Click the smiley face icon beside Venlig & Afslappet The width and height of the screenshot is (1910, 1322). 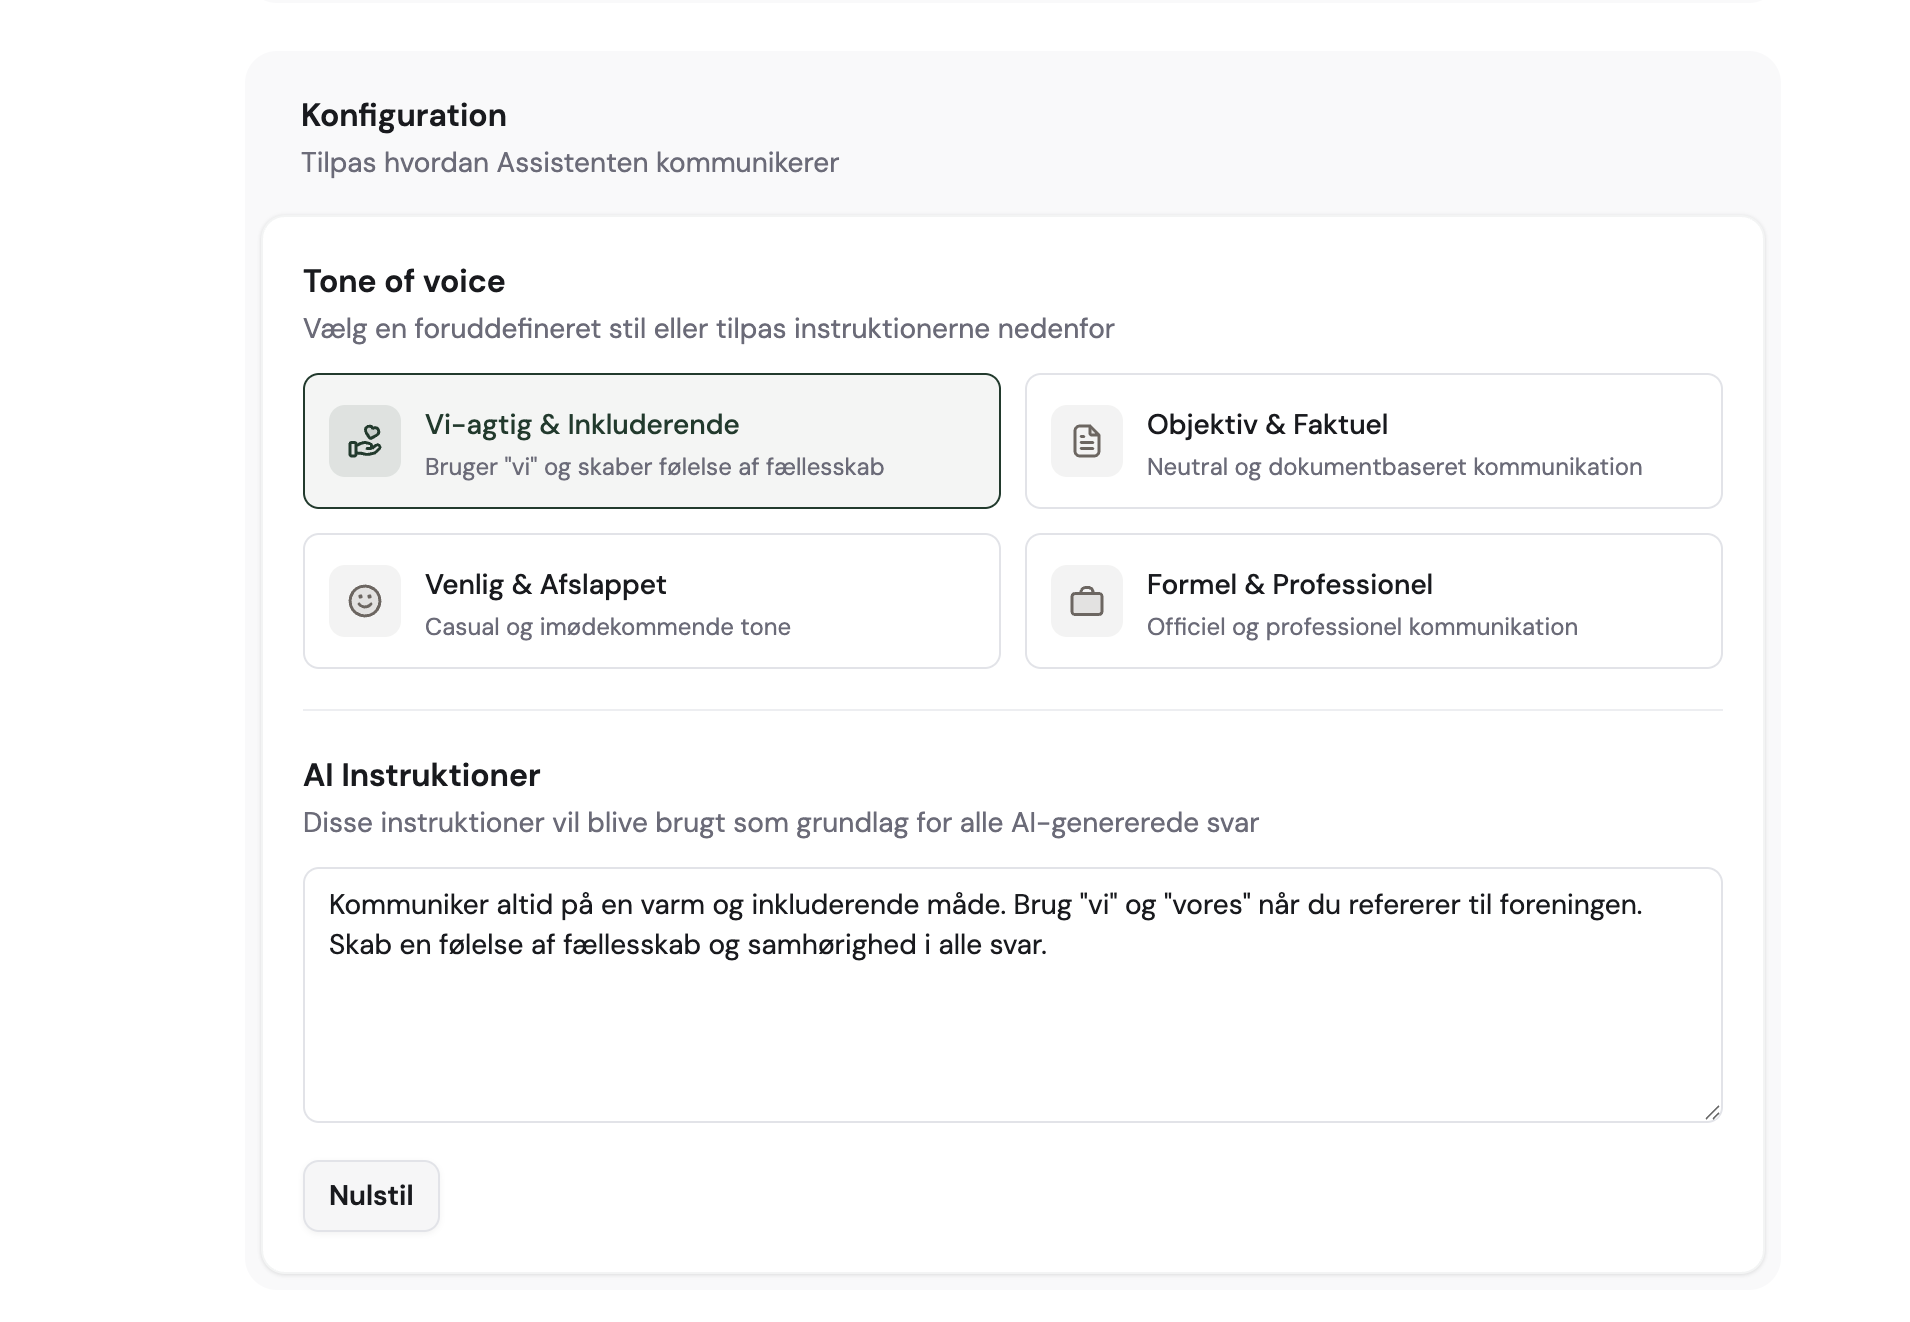click(x=365, y=601)
